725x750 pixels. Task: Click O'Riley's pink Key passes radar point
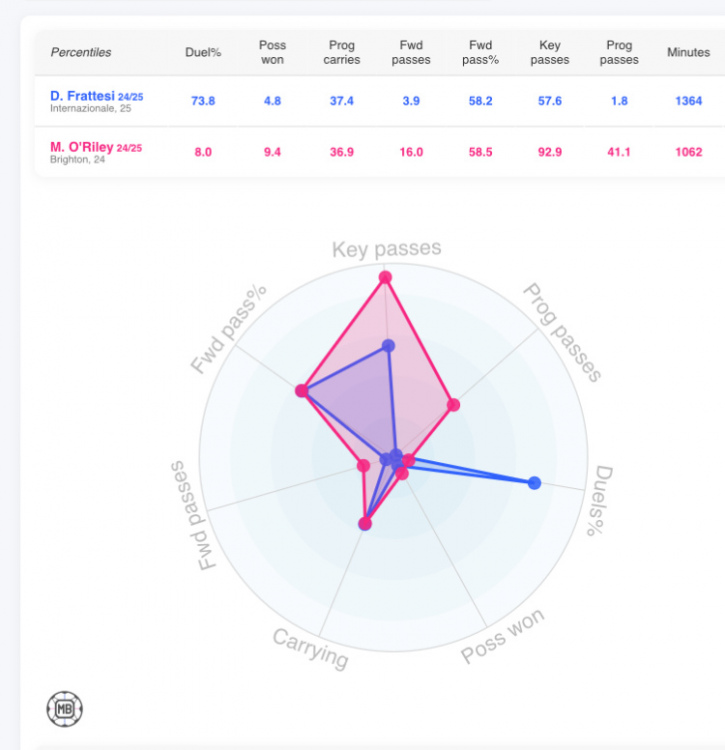(385, 277)
